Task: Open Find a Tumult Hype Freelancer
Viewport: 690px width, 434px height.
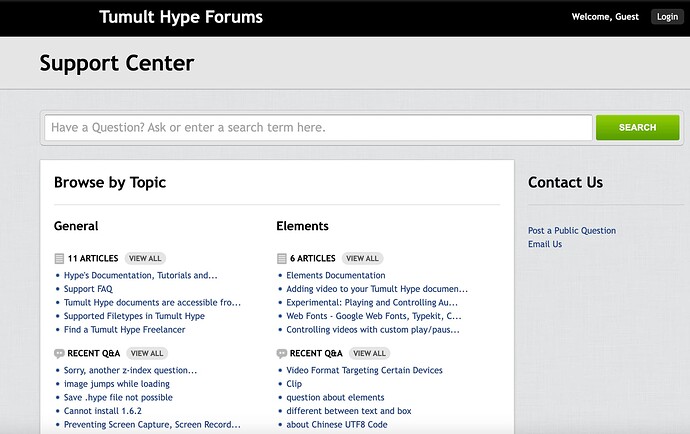Action: 125,330
